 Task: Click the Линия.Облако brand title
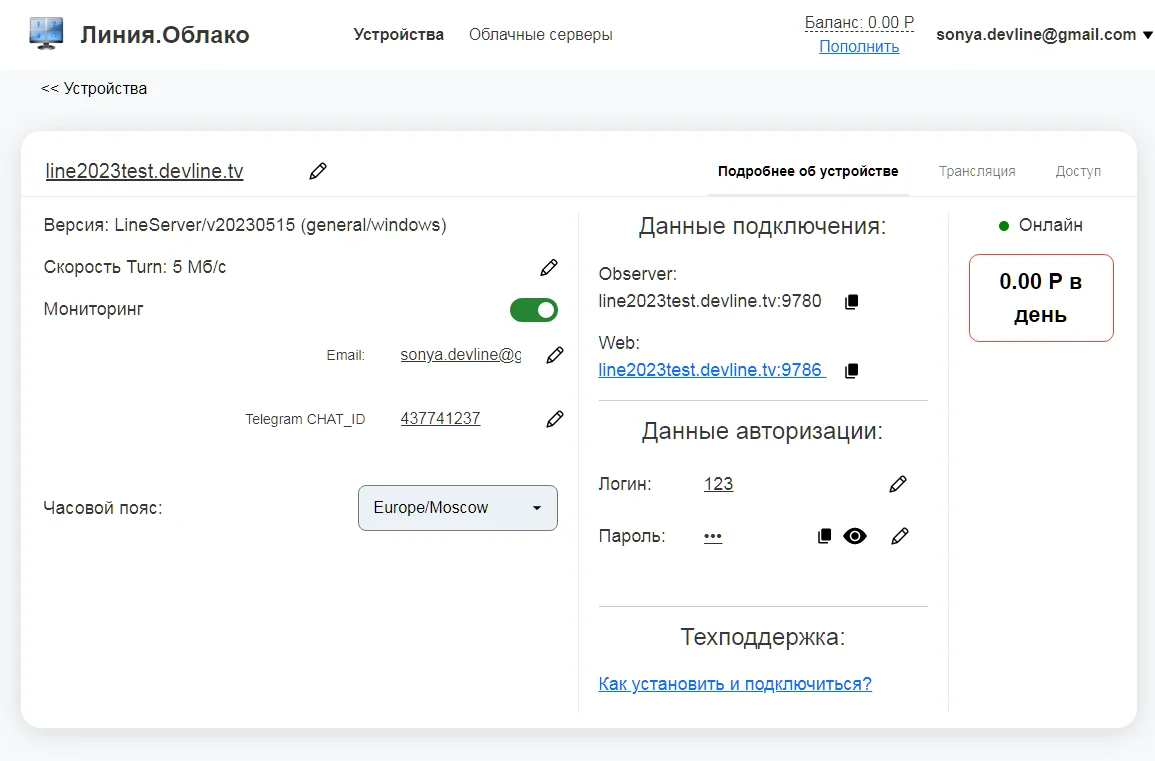pyautogui.click(x=165, y=35)
